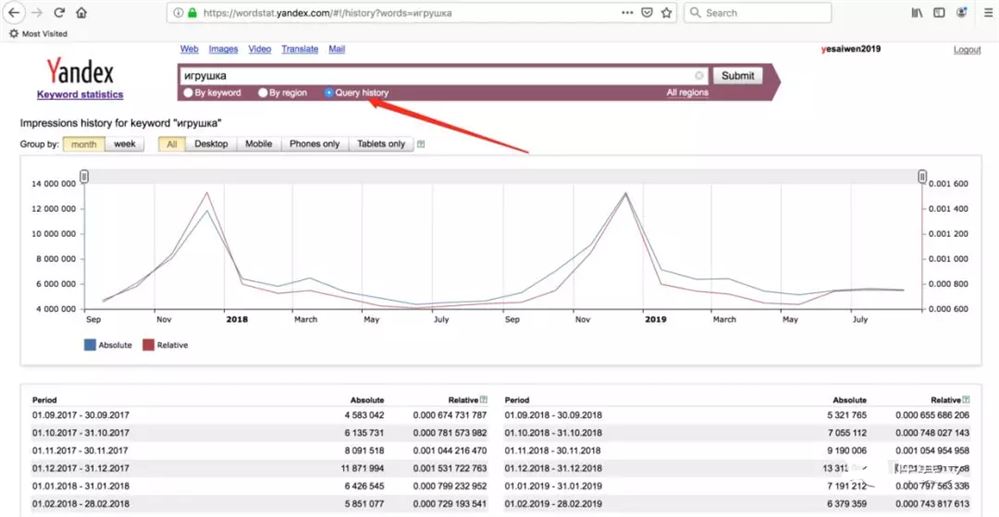
Task: Group chart by month
Action: pyautogui.click(x=83, y=144)
